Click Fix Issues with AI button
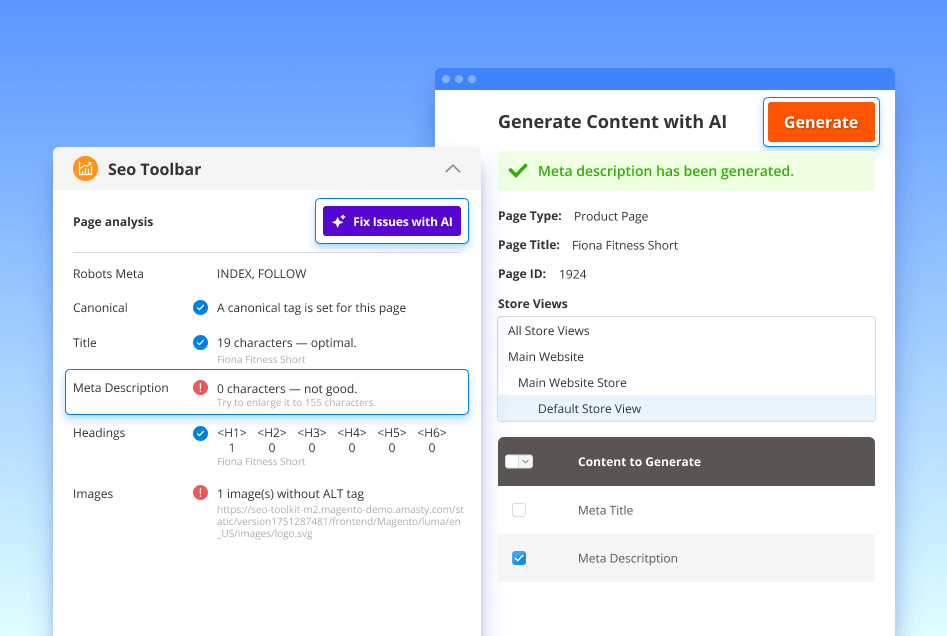The height and width of the screenshot is (636, 947). point(392,222)
